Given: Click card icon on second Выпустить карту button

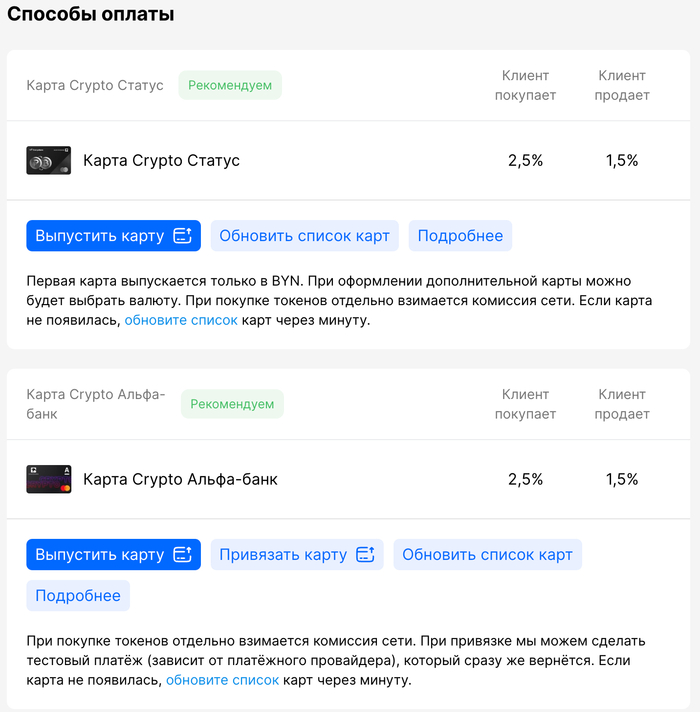Looking at the screenshot, I should tap(182, 555).
